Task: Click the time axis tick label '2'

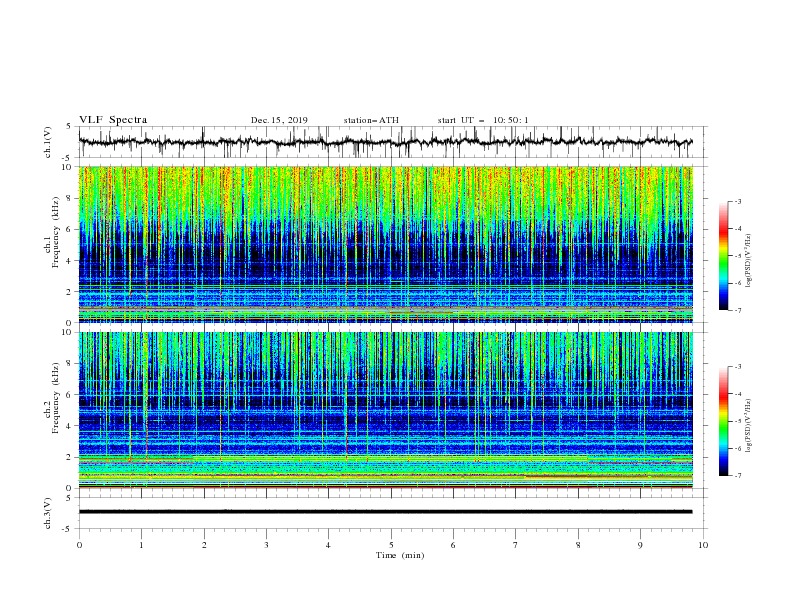Action: pos(204,545)
